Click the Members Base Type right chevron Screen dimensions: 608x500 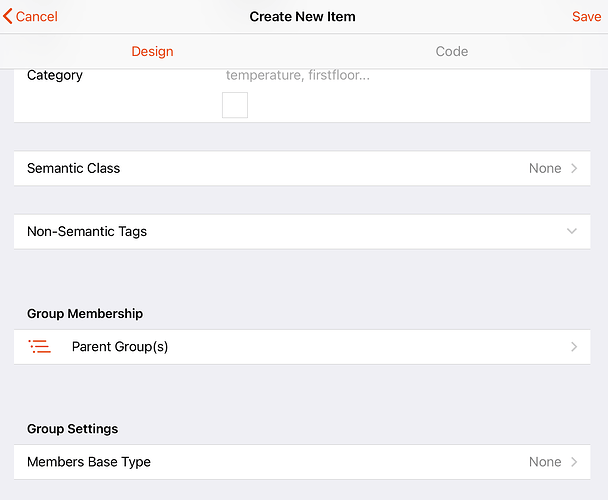click(574, 462)
